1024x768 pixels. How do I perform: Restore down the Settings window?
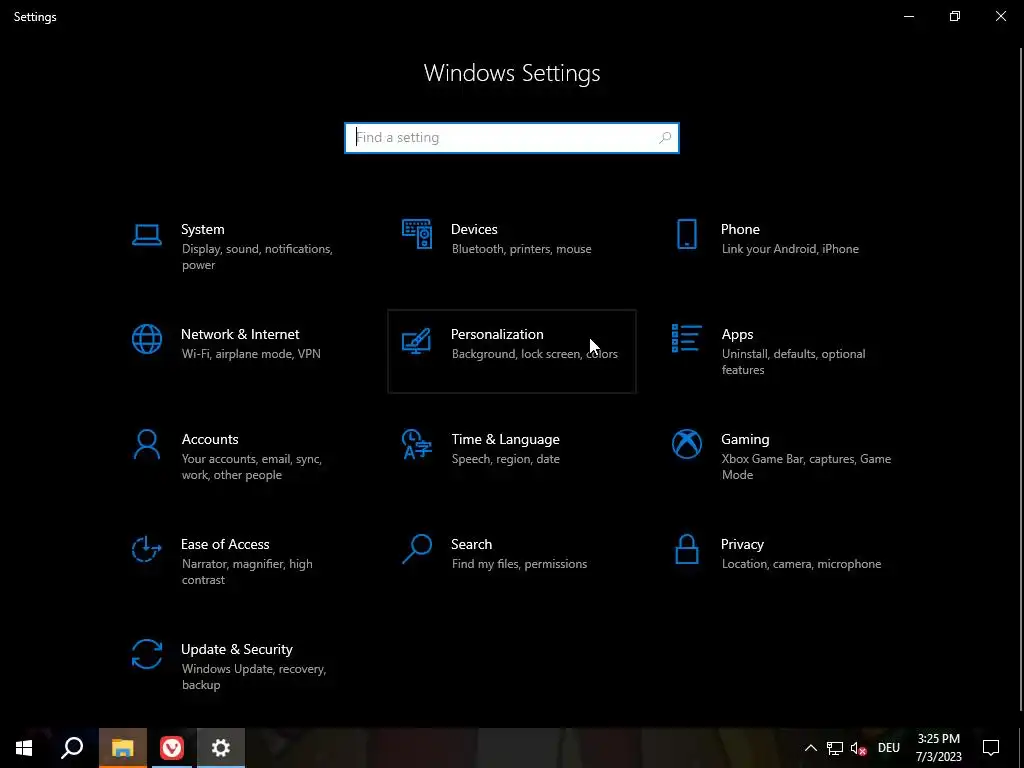(955, 16)
